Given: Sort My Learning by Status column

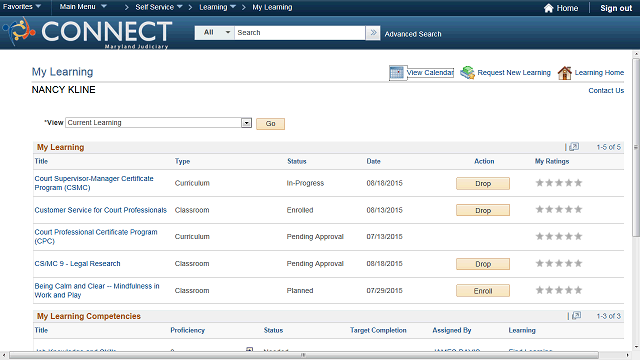Looking at the screenshot, I should point(297,161).
